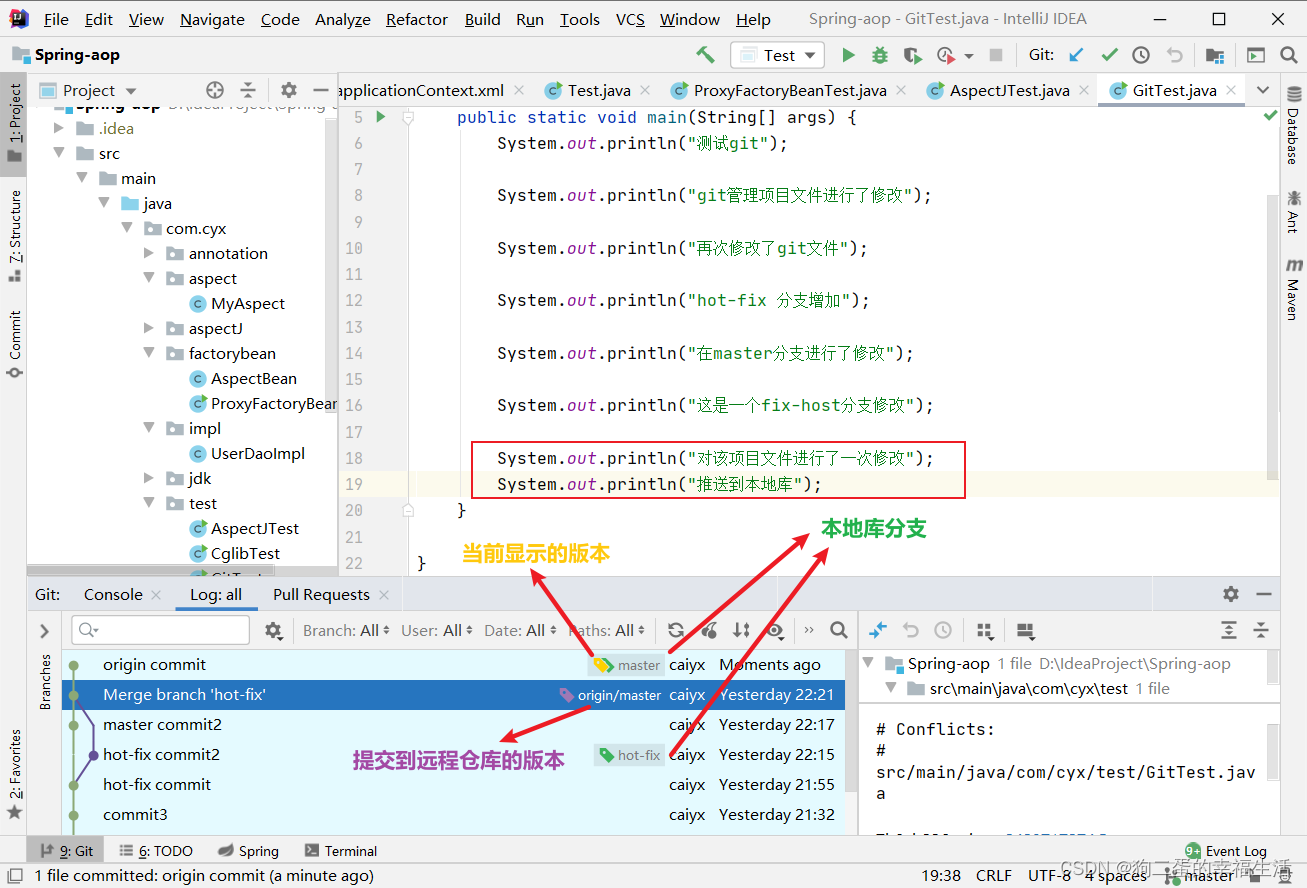Open Git log eye view options

tap(774, 630)
